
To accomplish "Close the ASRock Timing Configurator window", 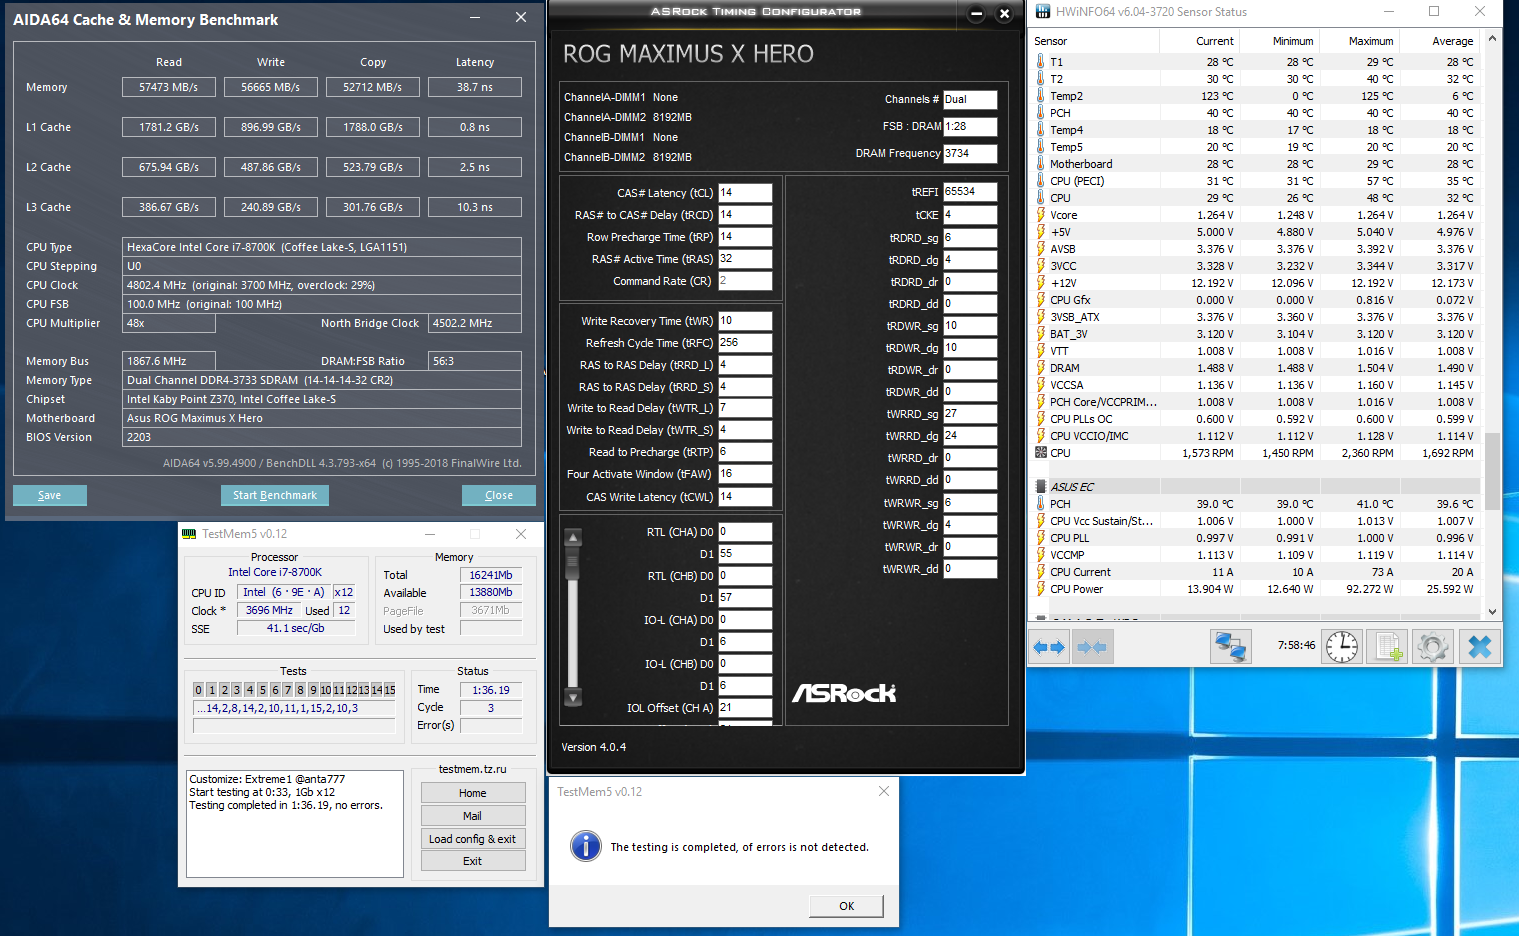I will point(1005,13).
